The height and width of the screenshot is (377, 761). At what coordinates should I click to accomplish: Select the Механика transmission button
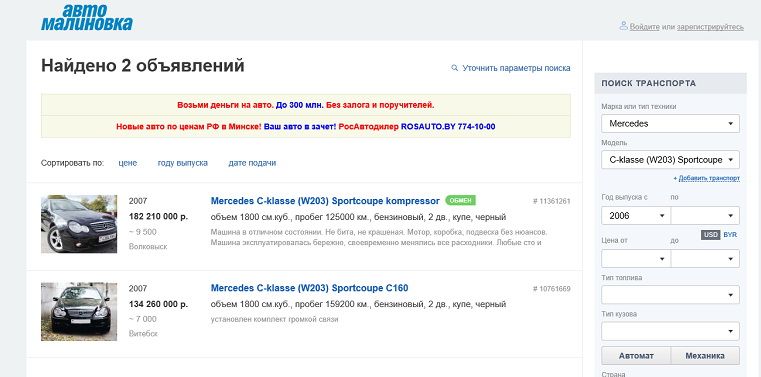(705, 356)
